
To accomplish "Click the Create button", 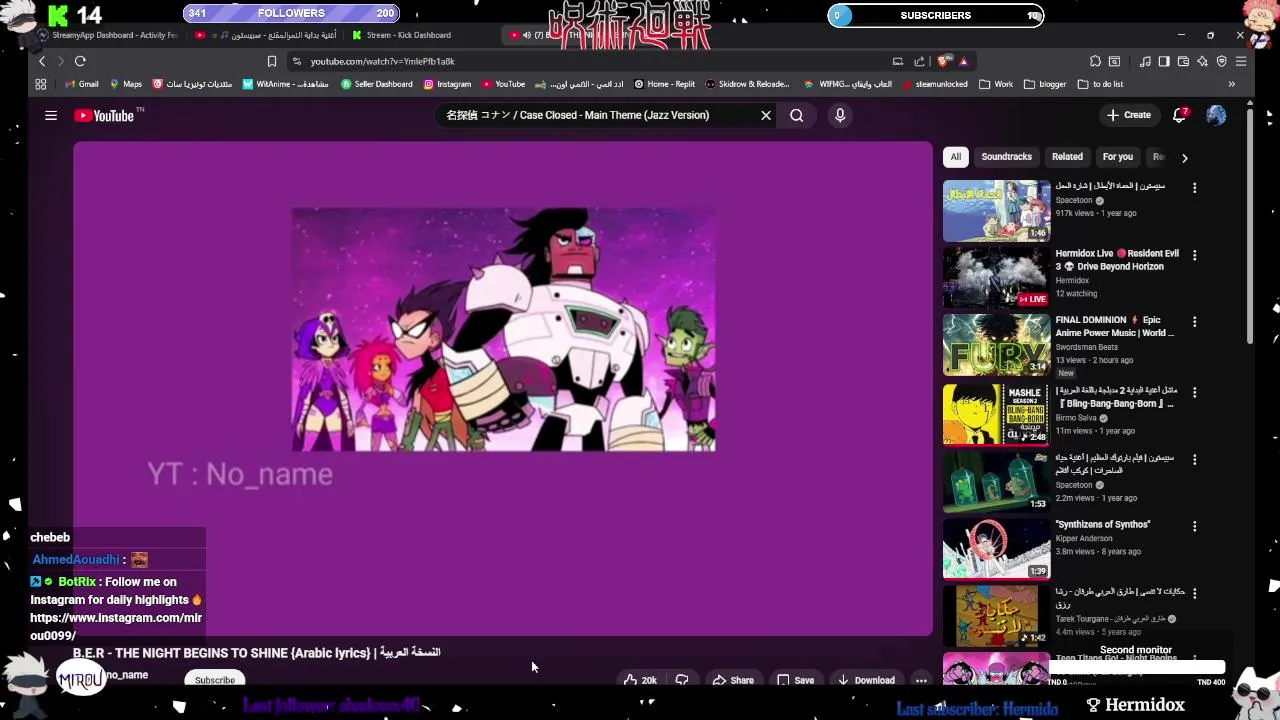I will point(1129,115).
